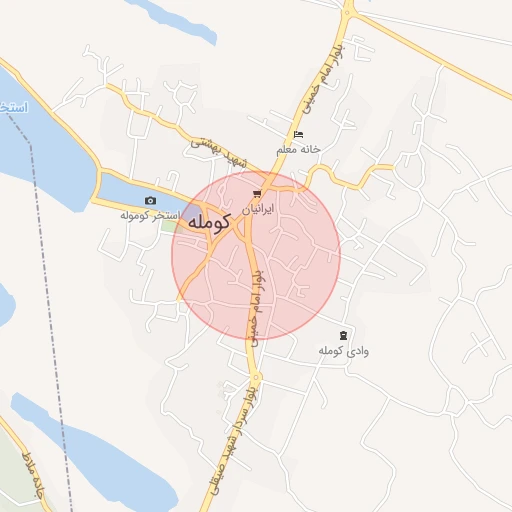
Task: Click the hotel bed icon above خانه معلم
Action: 298,135
